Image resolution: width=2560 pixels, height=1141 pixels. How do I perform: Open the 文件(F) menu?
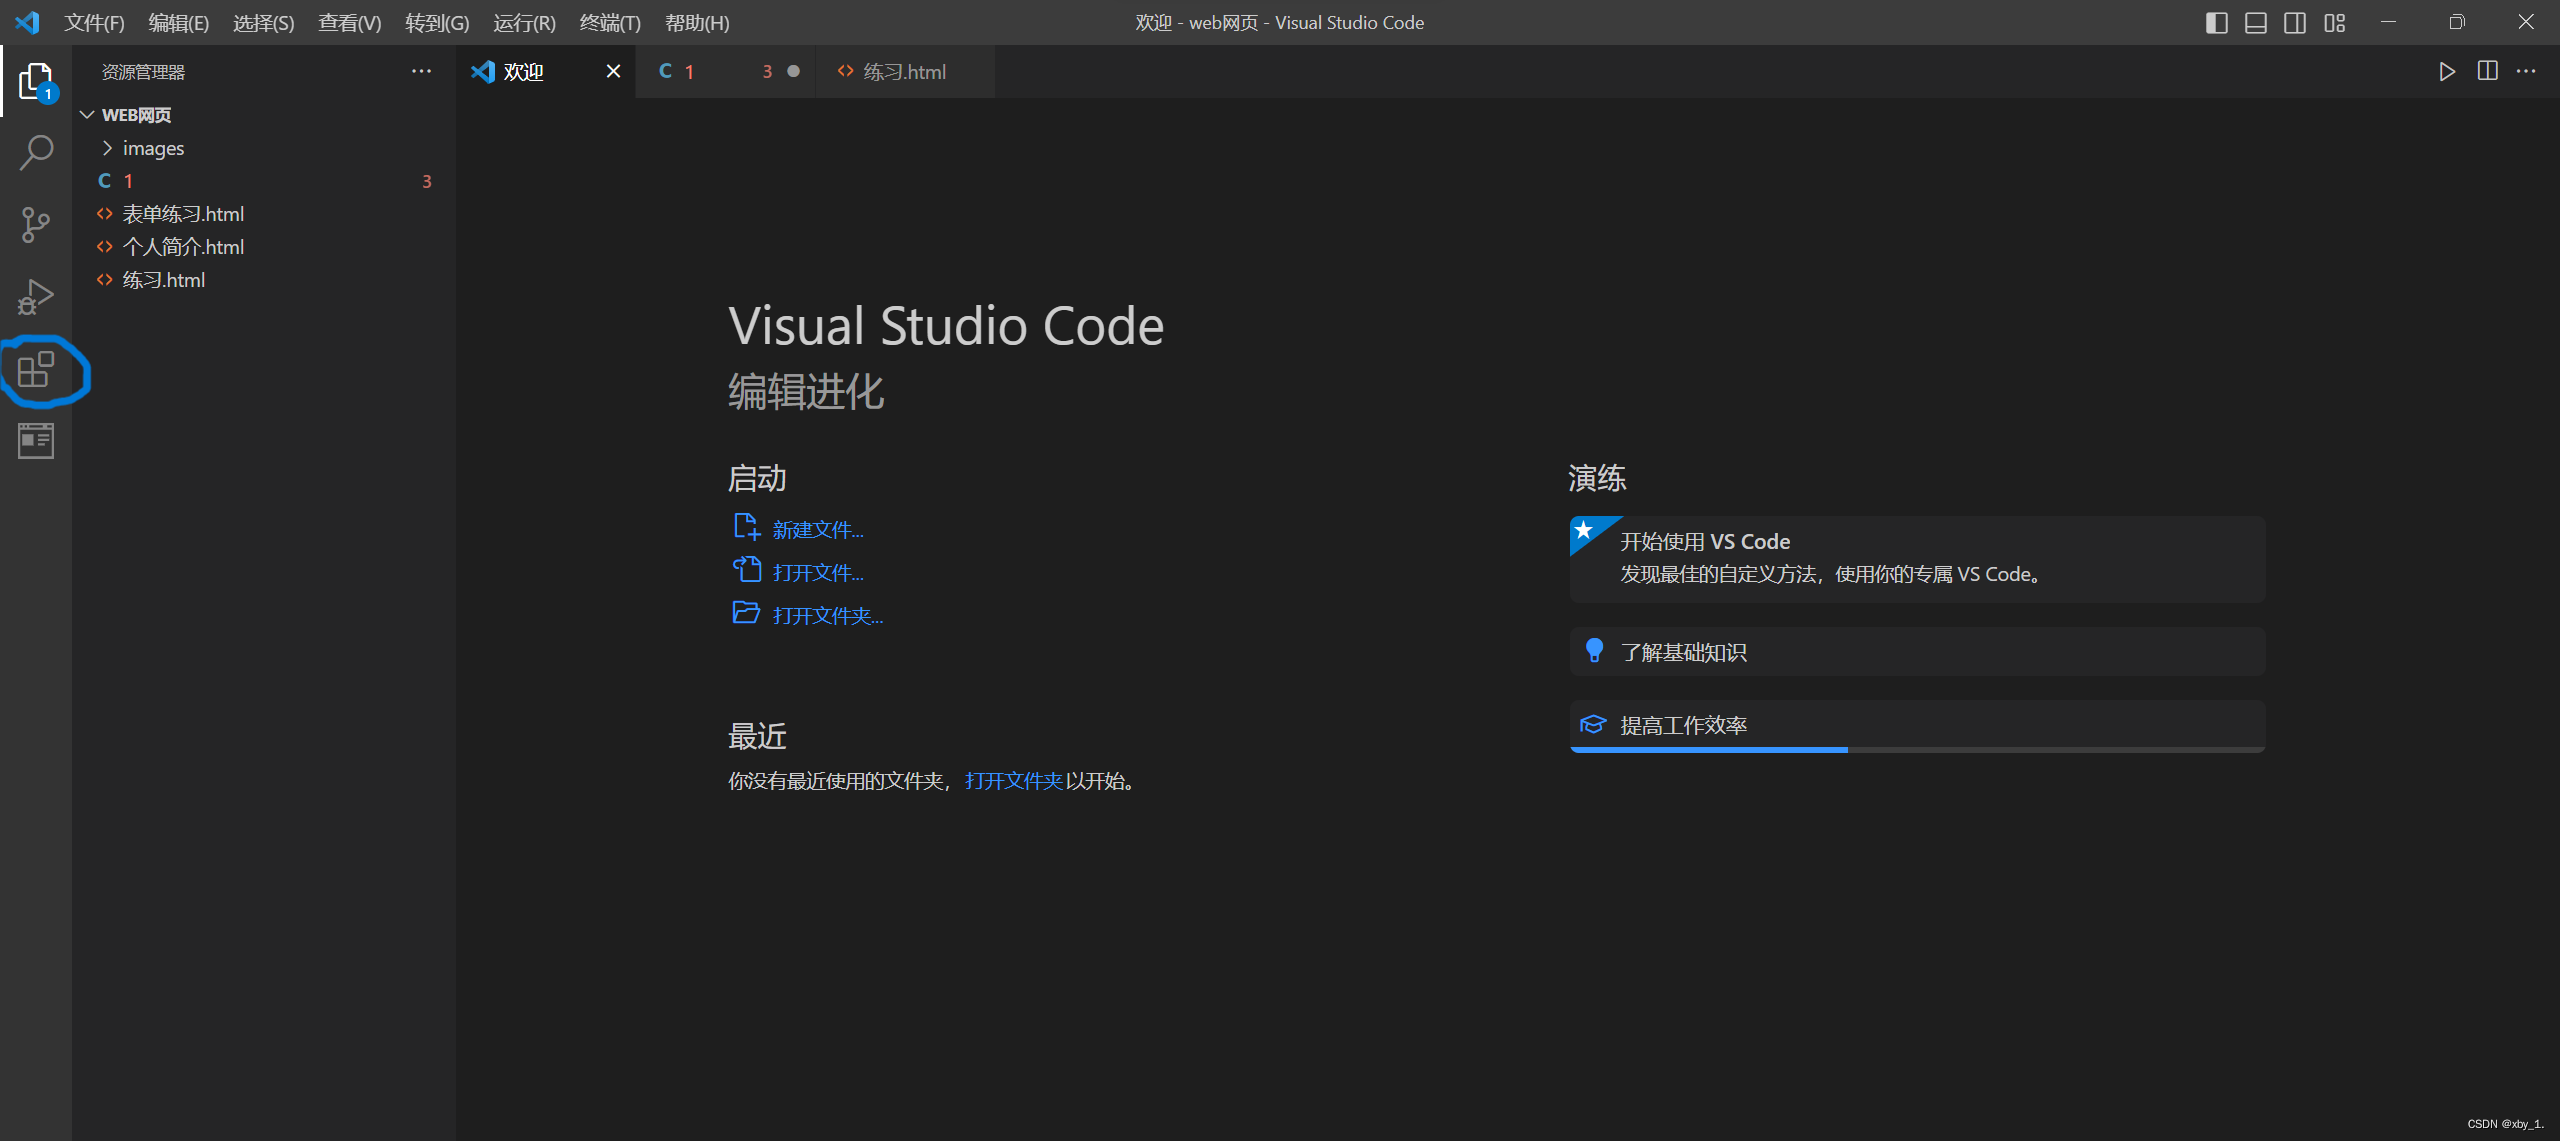pyautogui.click(x=94, y=22)
